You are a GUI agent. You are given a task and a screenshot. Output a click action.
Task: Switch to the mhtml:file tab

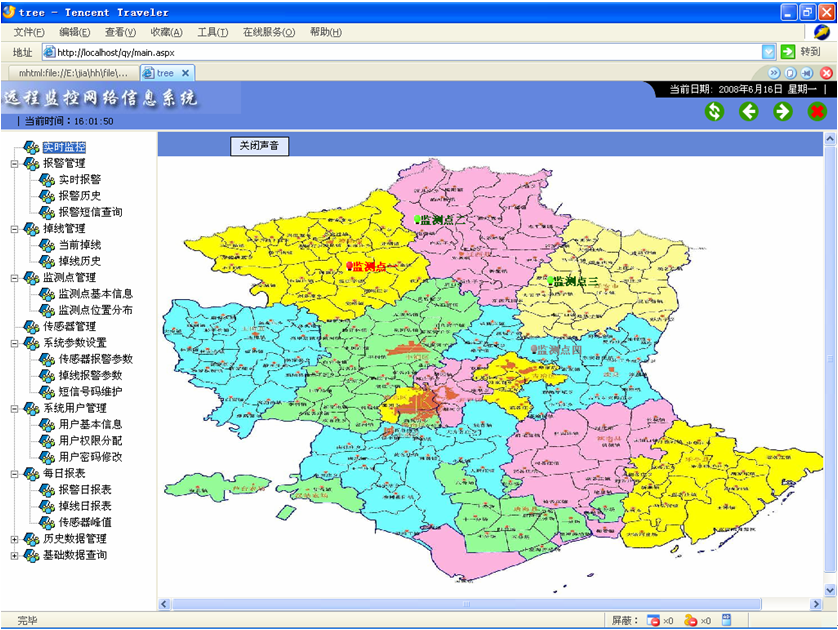[x=68, y=73]
